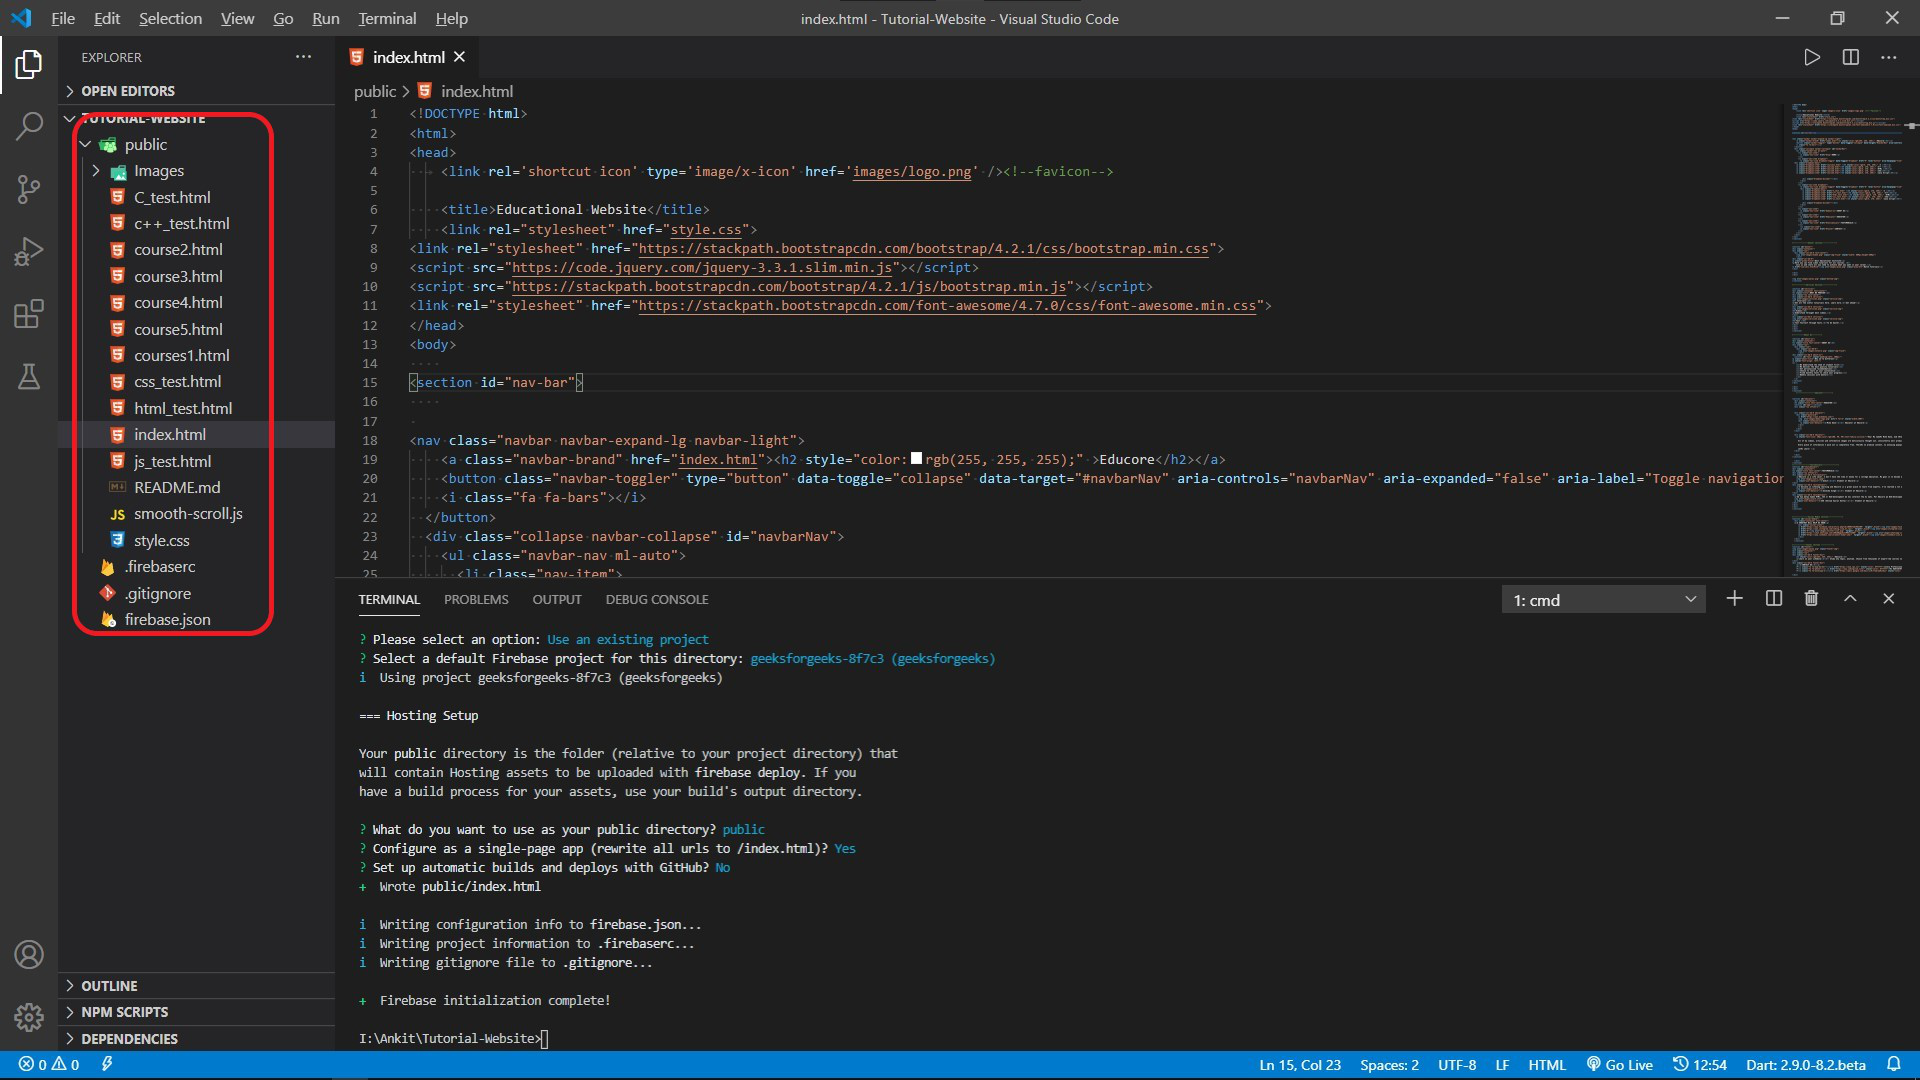
Task: Toggle Go Live server in status bar
Action: point(1619,1065)
